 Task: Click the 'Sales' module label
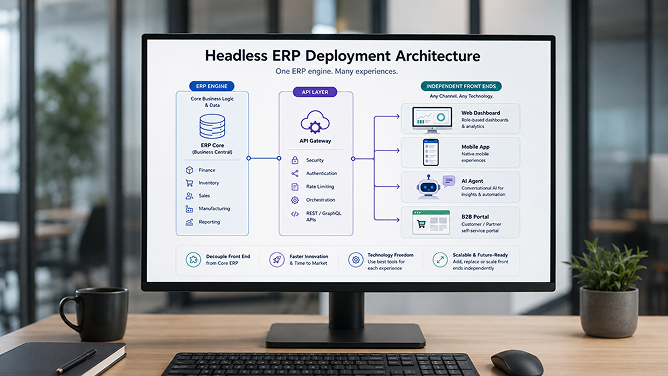coord(204,196)
